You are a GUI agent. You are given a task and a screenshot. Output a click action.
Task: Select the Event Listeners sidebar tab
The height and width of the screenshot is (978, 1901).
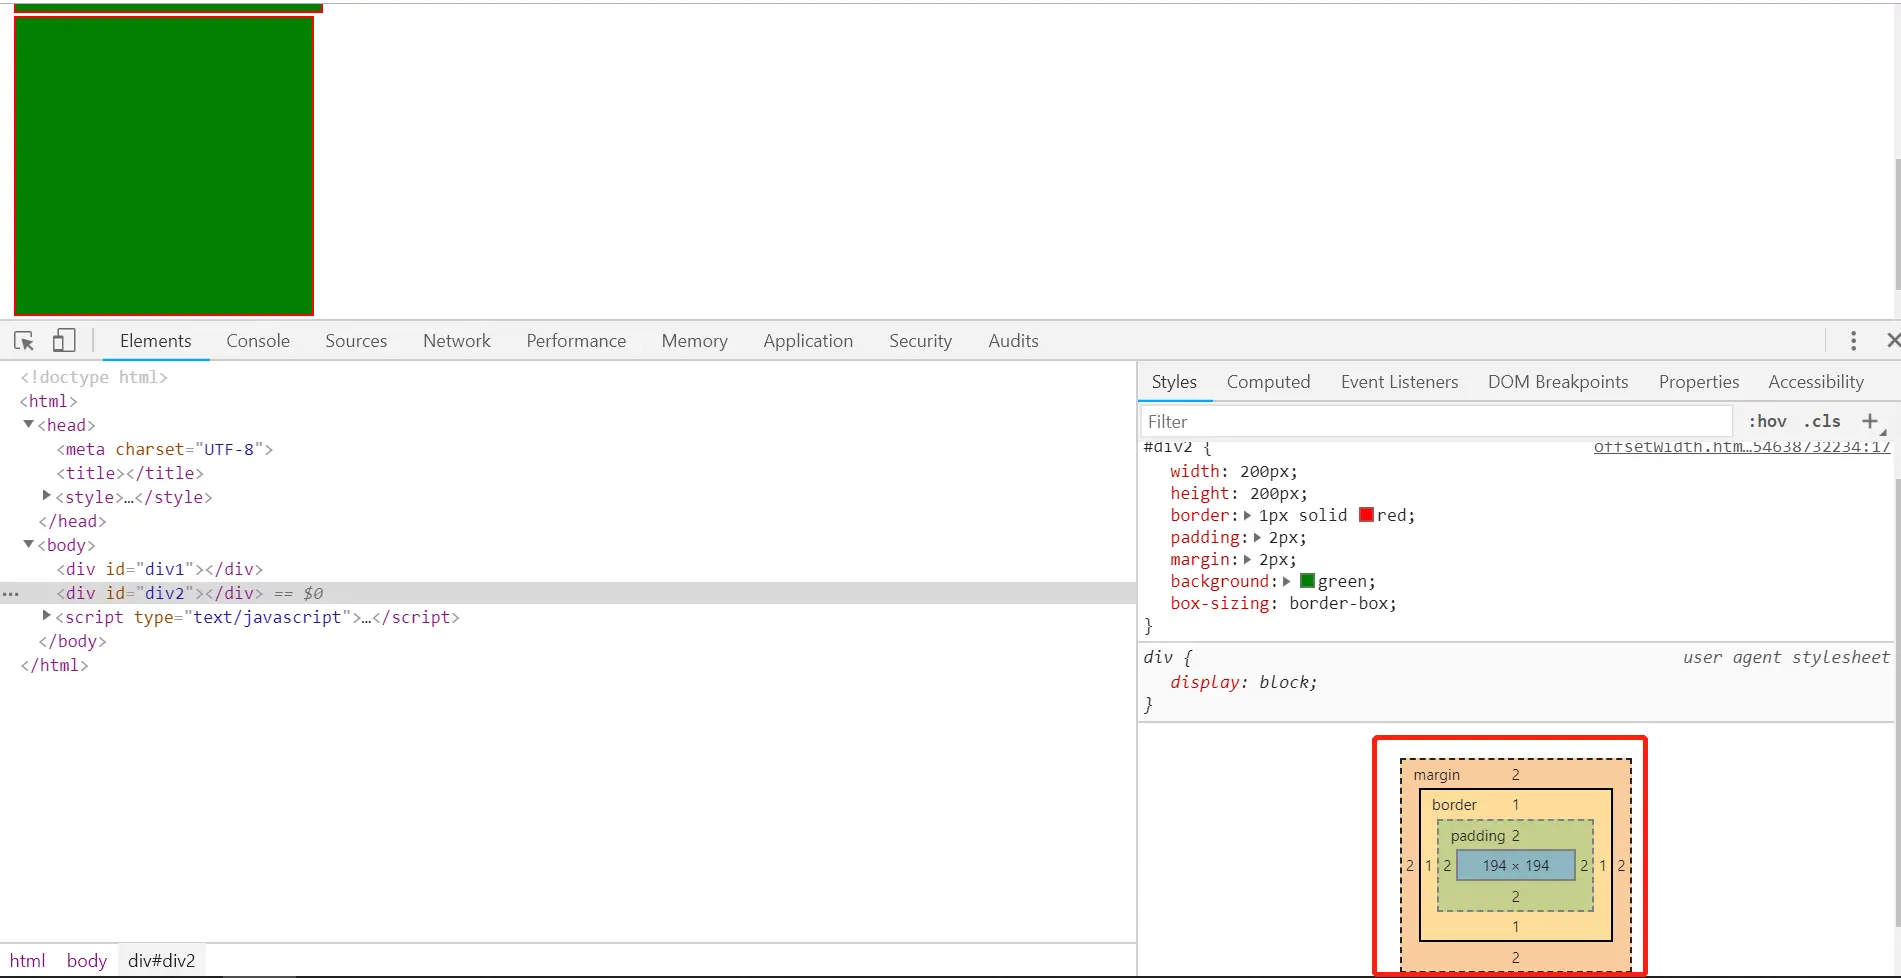[x=1399, y=382]
